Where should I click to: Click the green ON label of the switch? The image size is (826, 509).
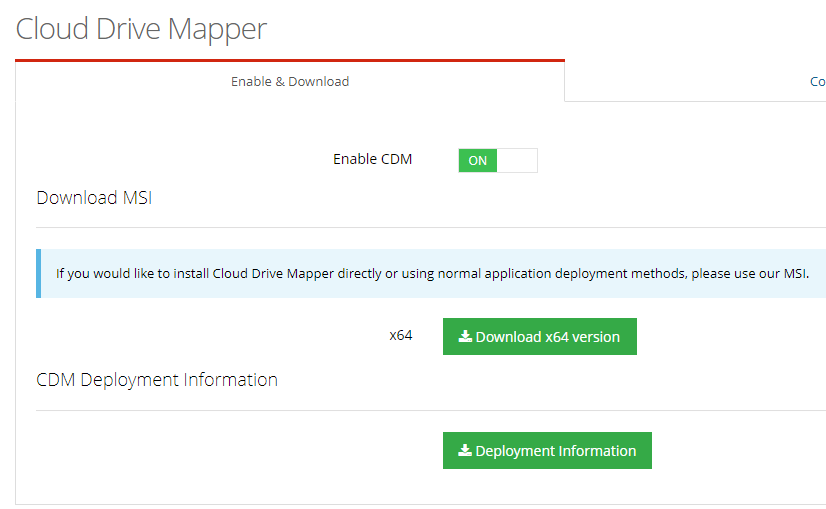[478, 160]
